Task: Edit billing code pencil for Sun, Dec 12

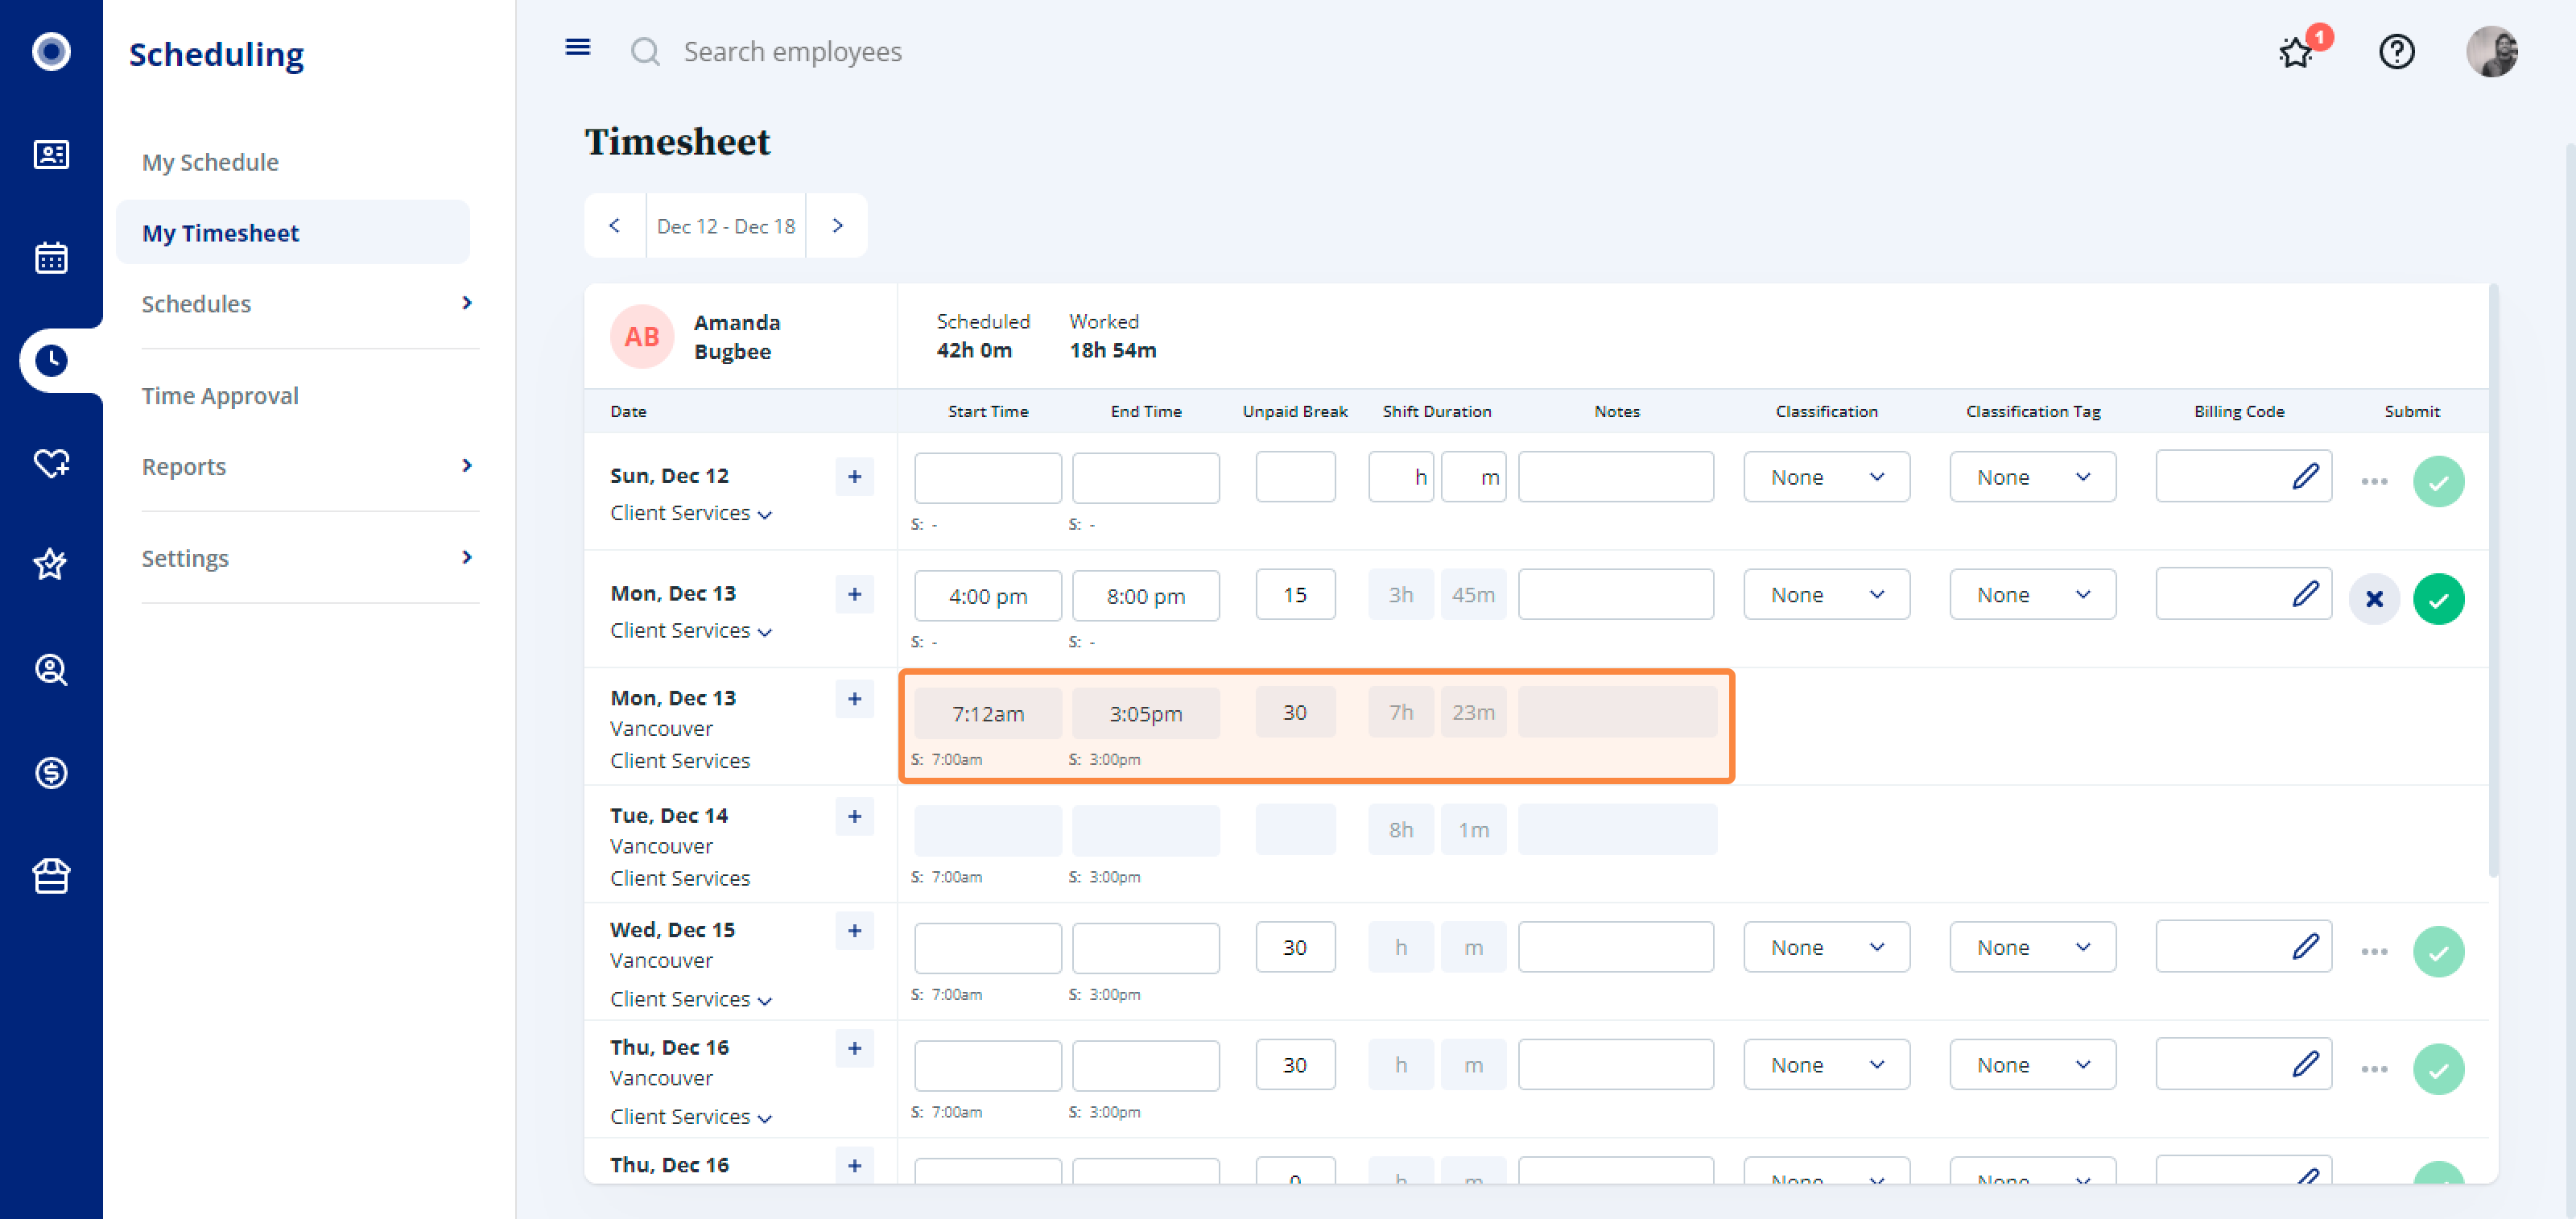Action: (x=2305, y=477)
